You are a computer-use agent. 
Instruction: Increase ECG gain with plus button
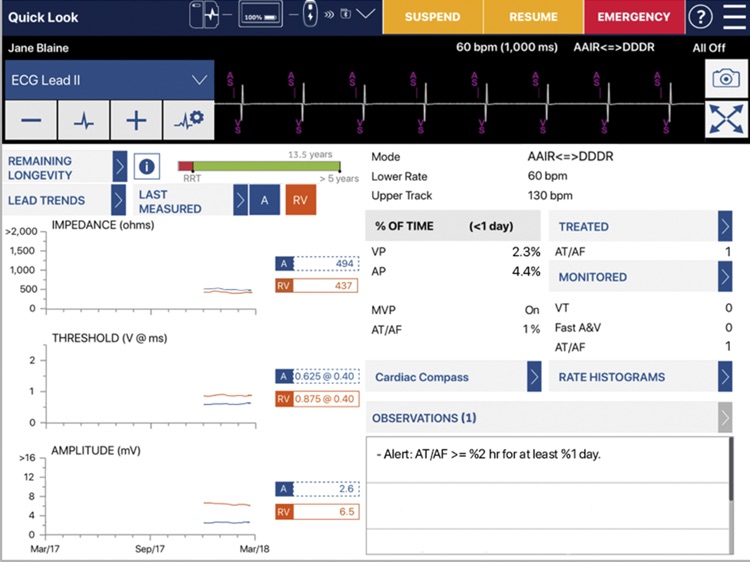136,120
